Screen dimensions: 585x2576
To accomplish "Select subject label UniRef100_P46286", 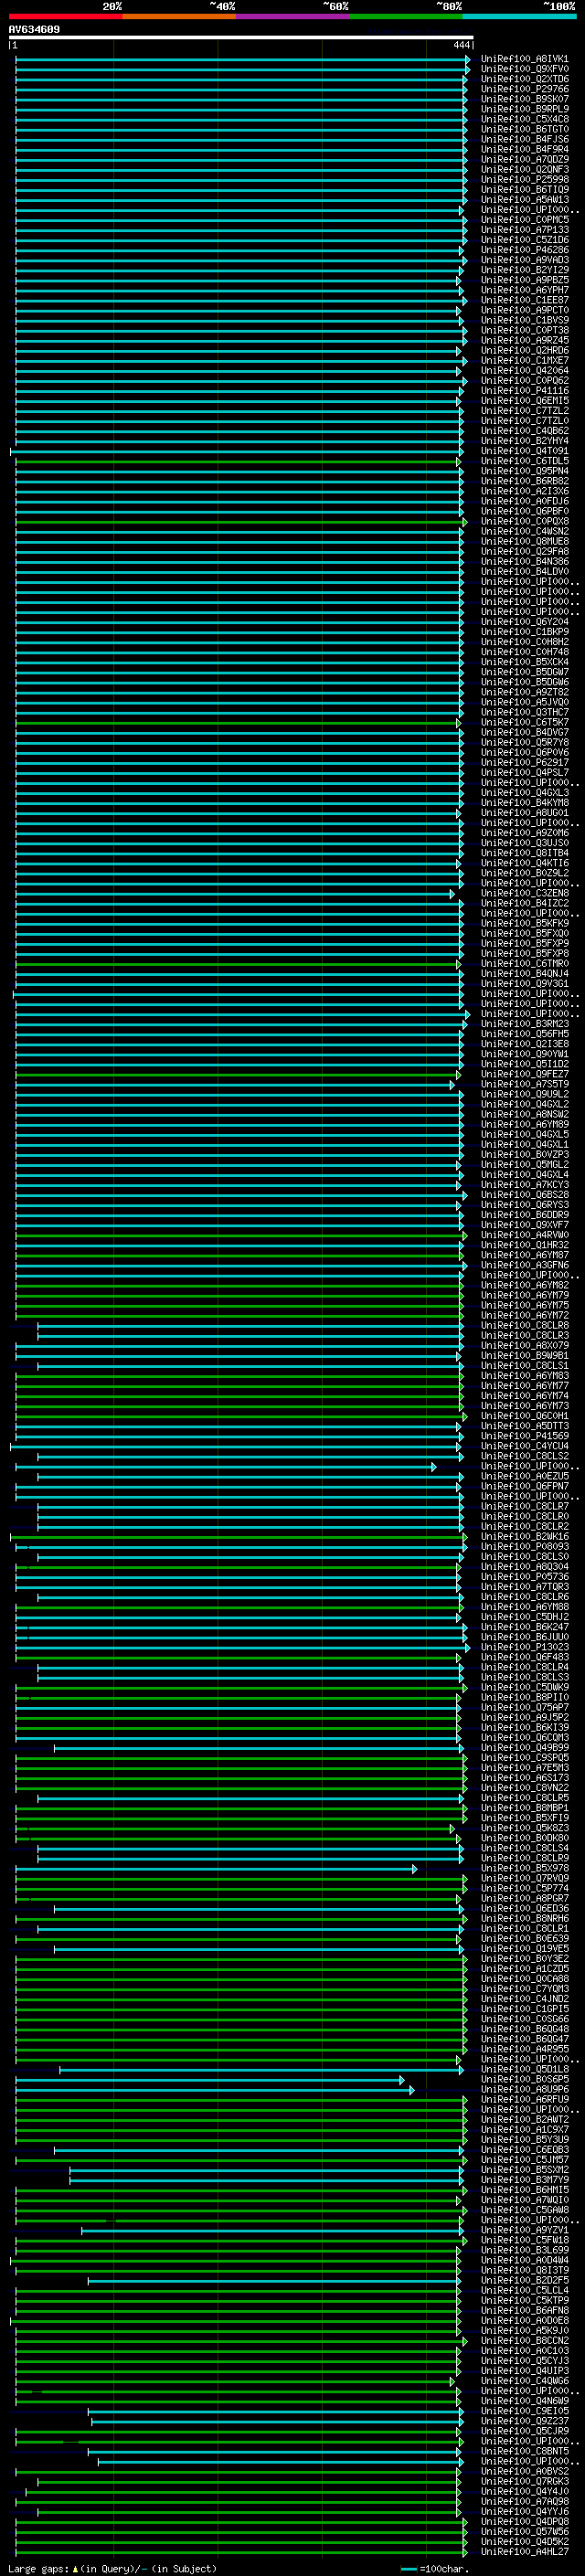I will [x=524, y=250].
